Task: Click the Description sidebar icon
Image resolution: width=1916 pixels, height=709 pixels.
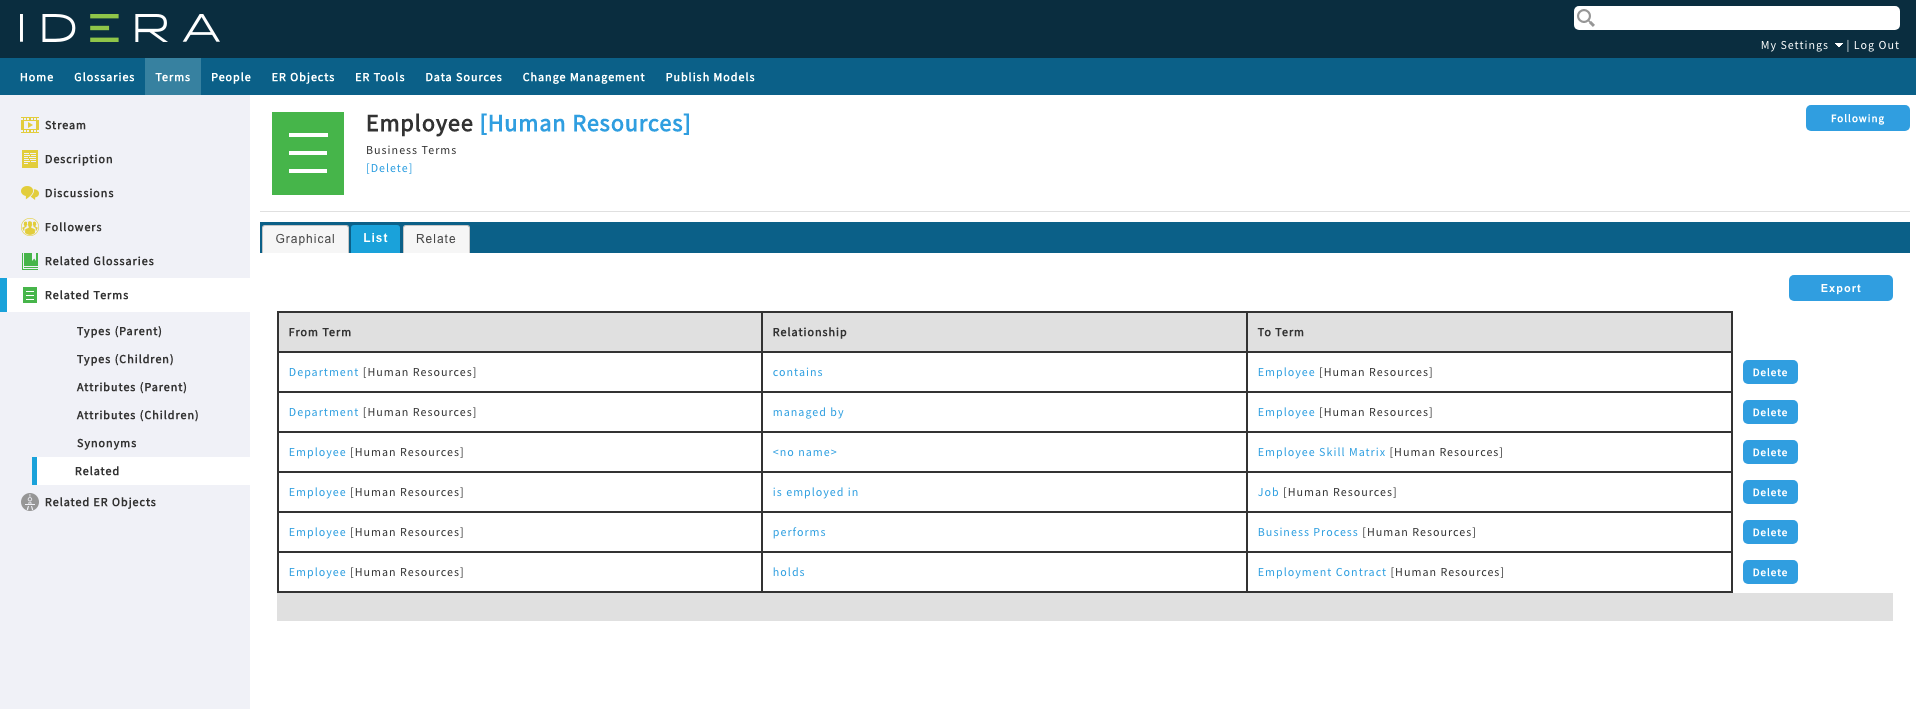Action: (x=30, y=159)
